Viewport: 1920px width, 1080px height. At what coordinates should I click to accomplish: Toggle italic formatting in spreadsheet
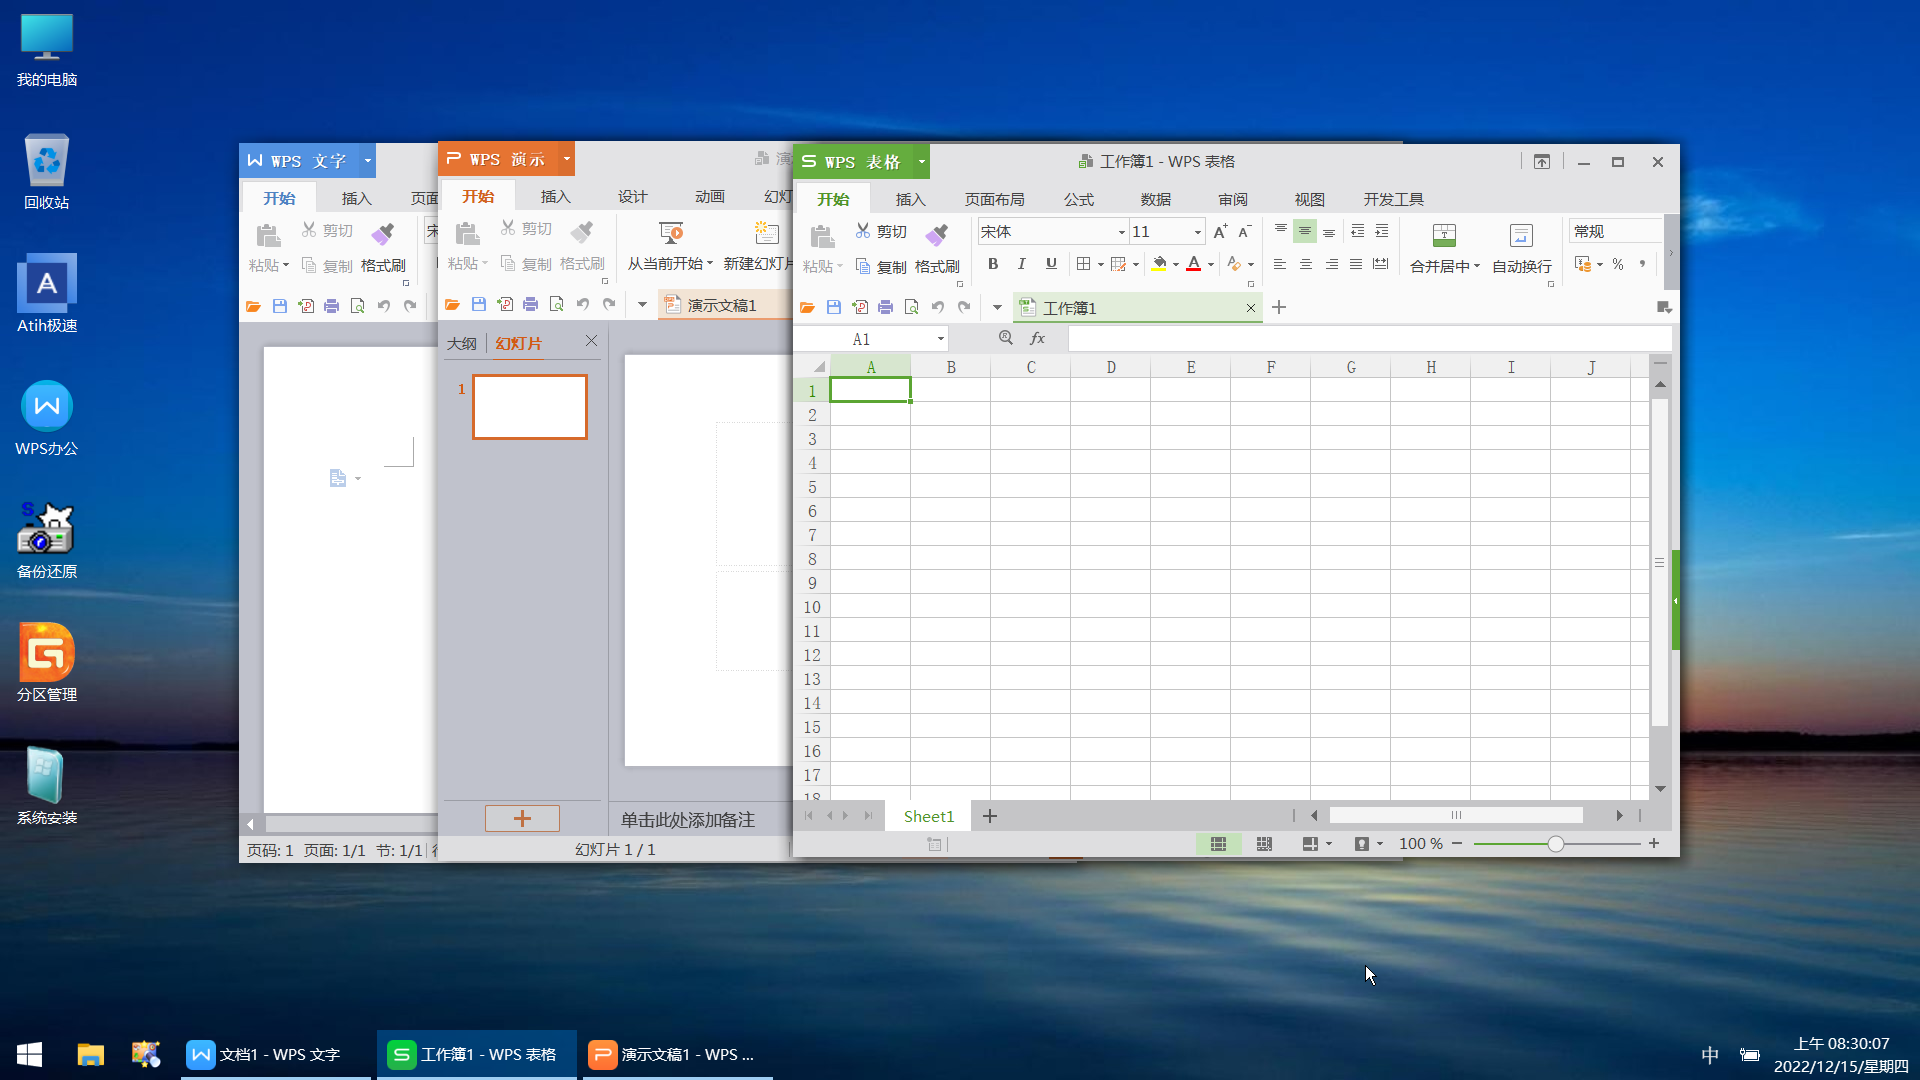tap(1021, 264)
